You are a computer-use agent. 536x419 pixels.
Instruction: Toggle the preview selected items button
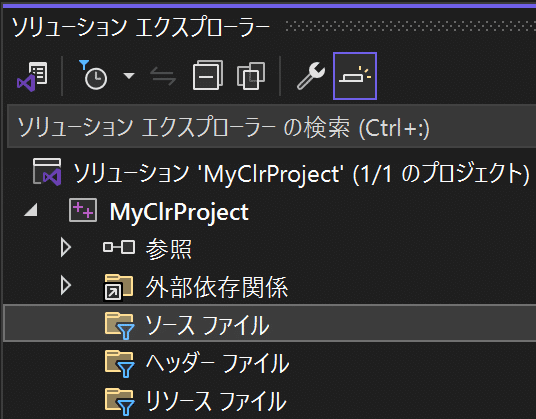[355, 76]
